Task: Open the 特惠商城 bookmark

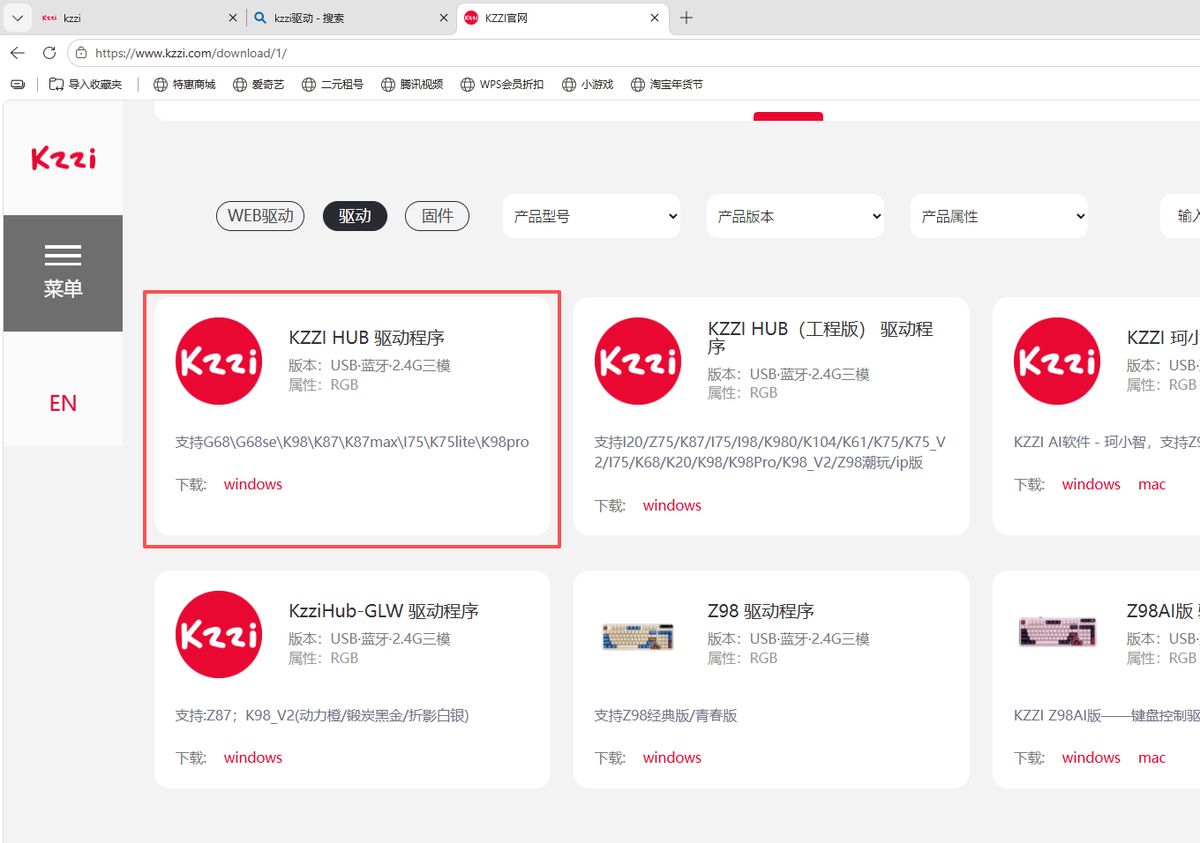Action: (x=184, y=85)
